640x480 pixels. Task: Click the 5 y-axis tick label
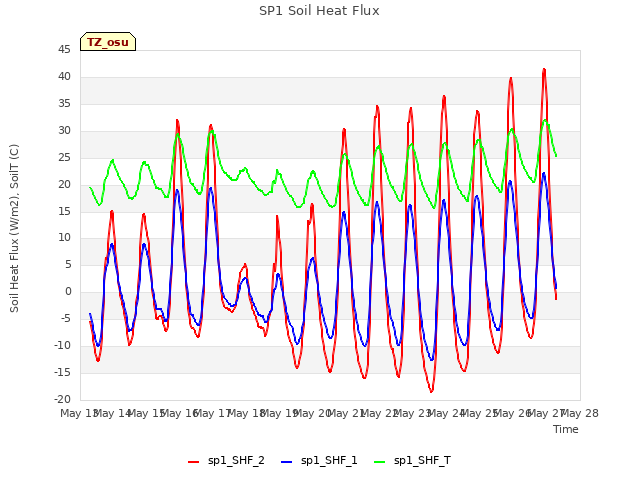68,264
